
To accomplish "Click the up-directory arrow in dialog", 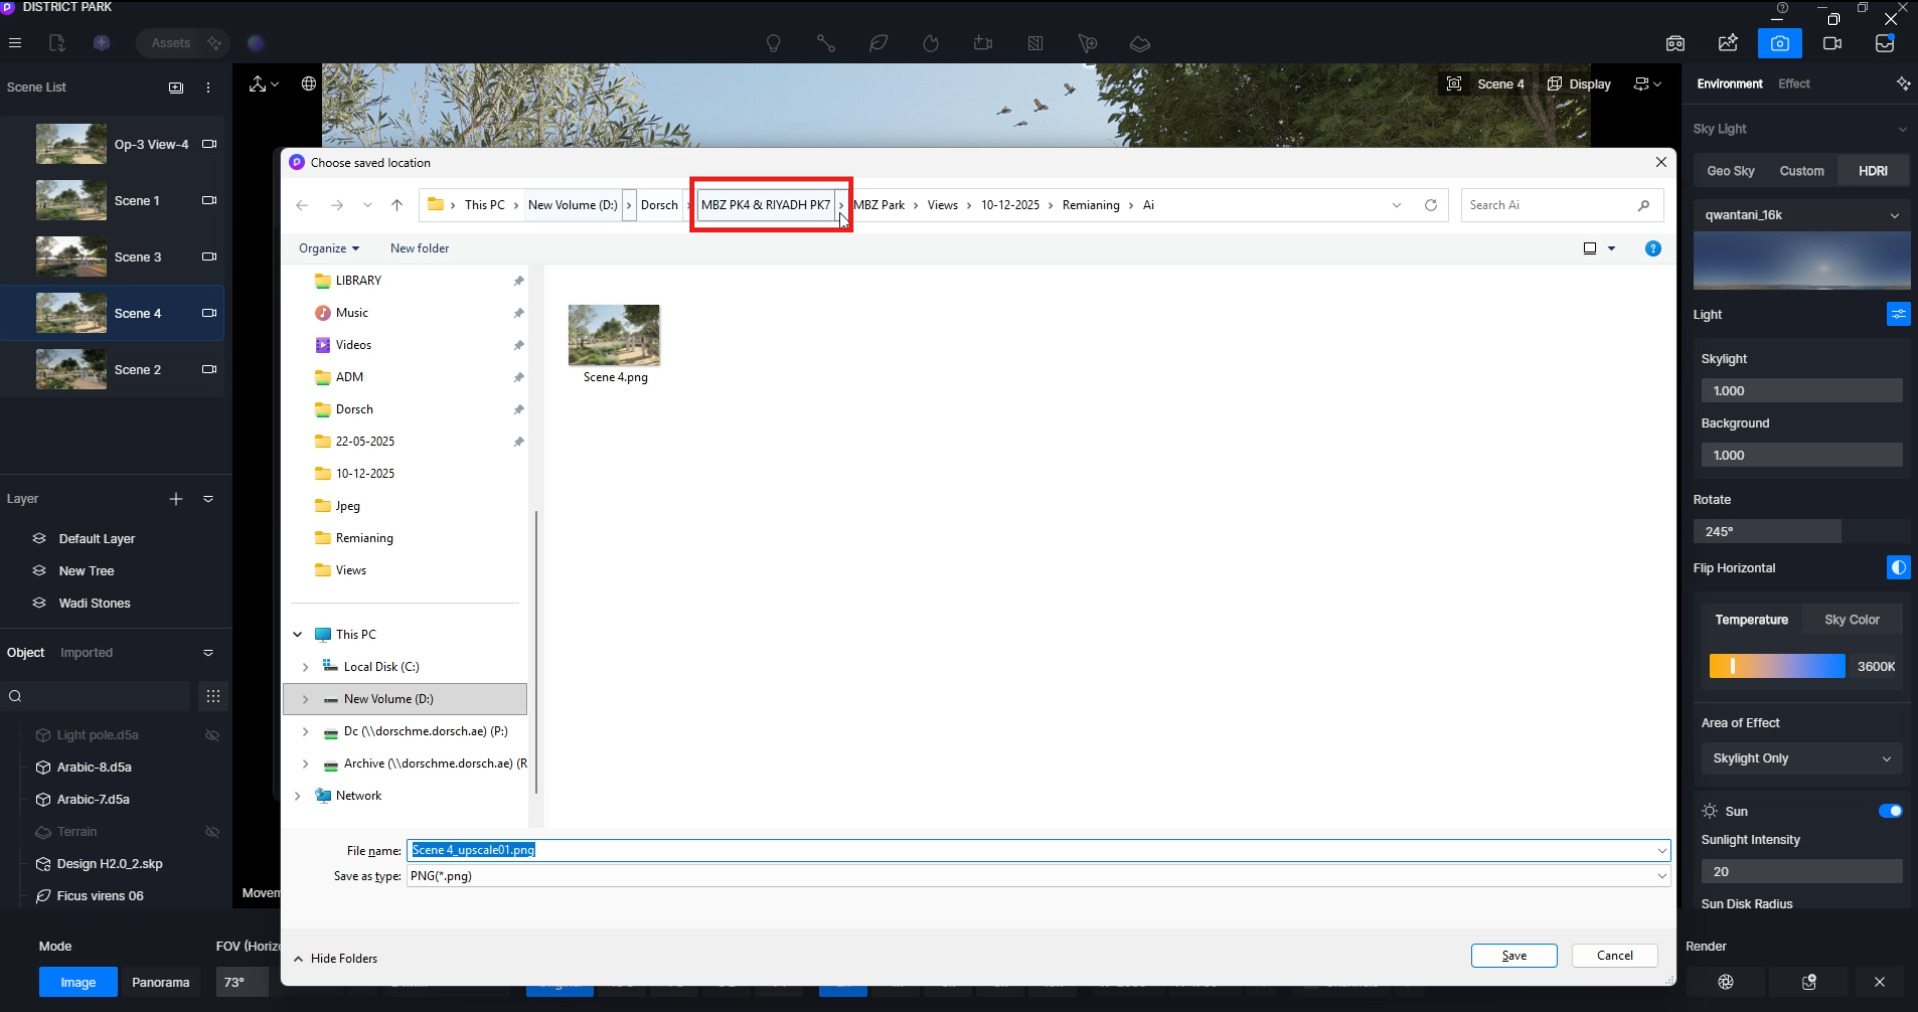I will 397,205.
